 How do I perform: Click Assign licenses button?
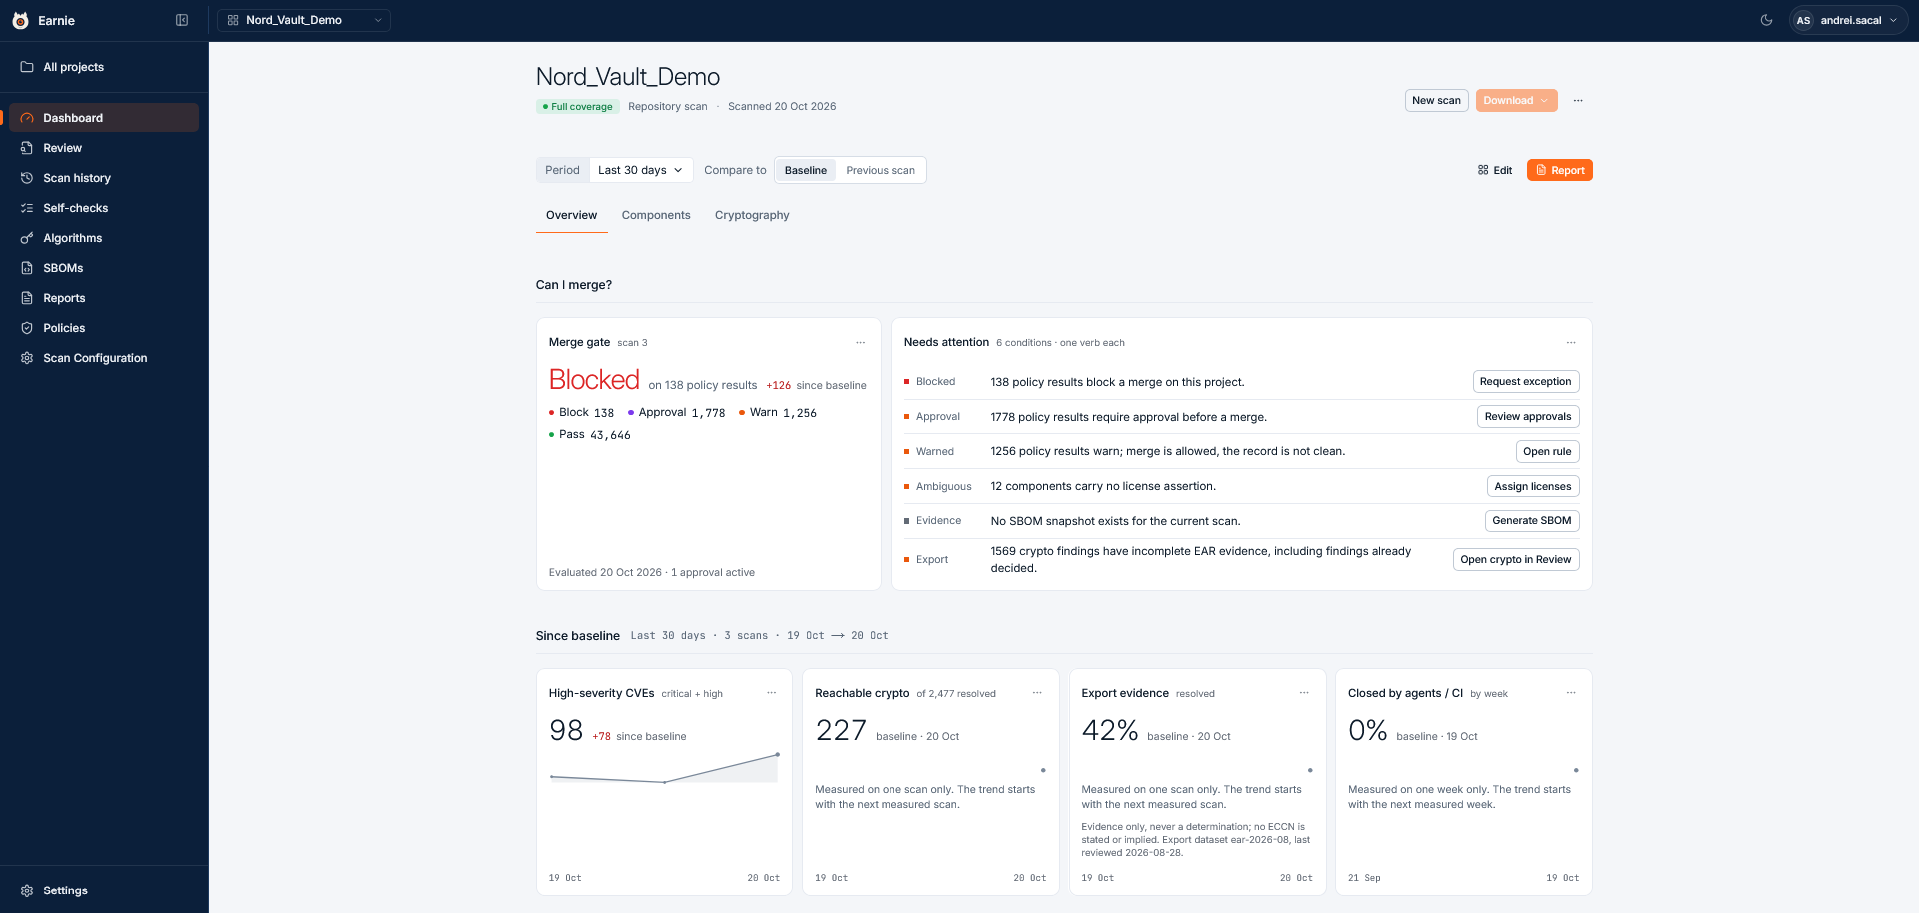1533,486
